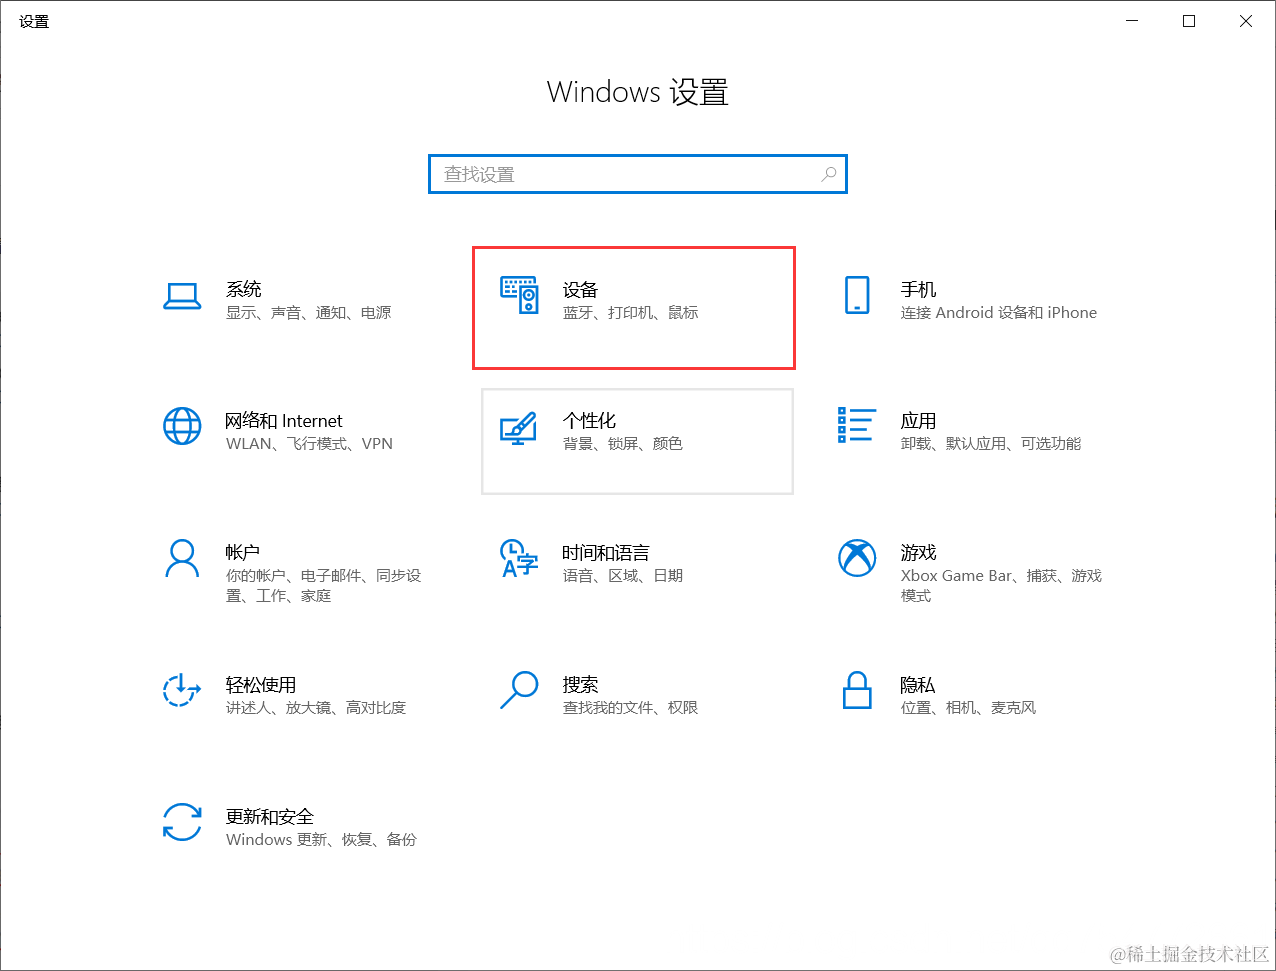Open the 手机 category title
This screenshot has height=971, width=1276.
tap(918, 289)
